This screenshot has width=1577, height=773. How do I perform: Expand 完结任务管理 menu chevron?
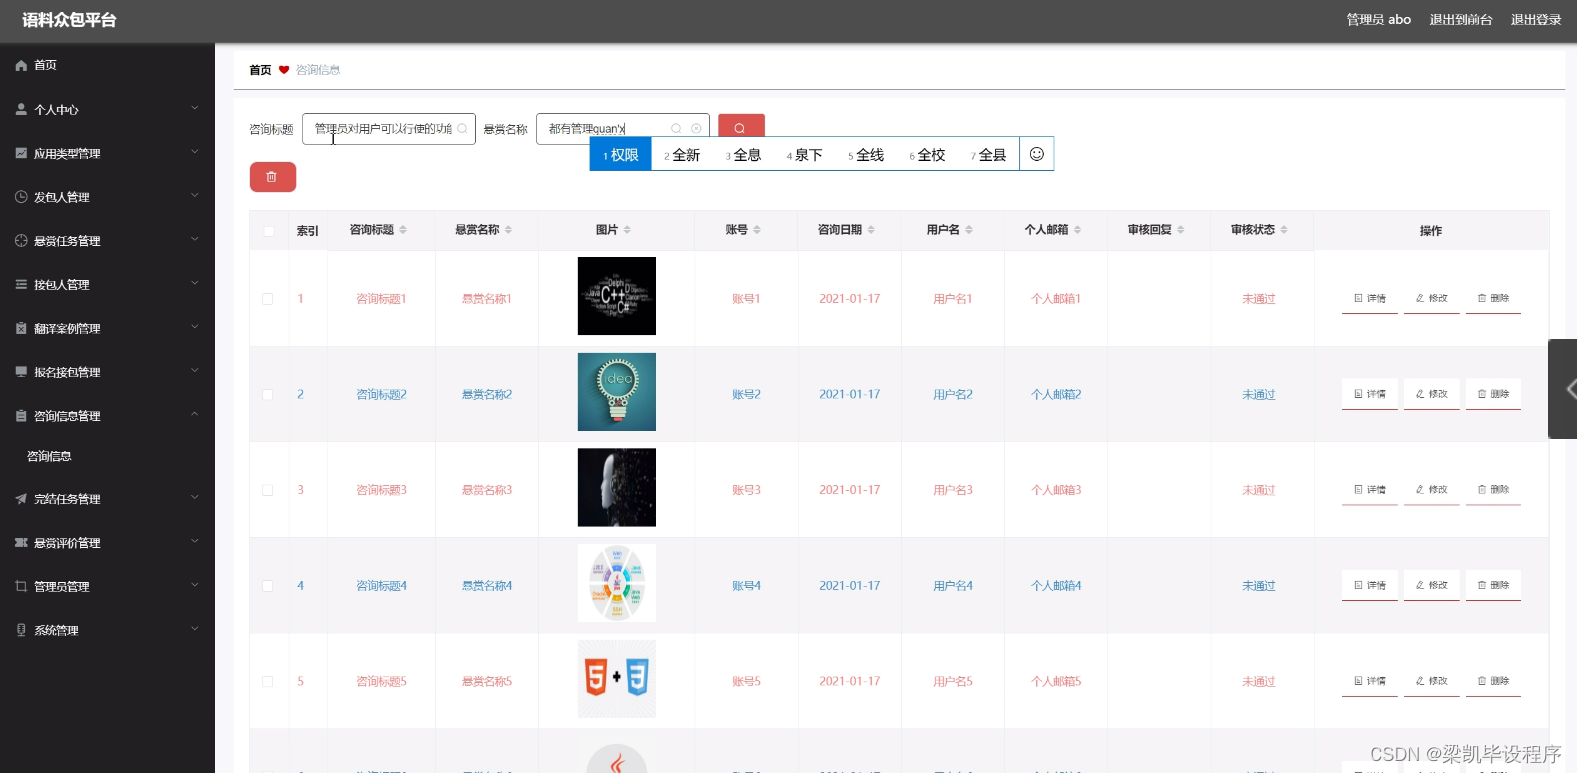pos(195,498)
